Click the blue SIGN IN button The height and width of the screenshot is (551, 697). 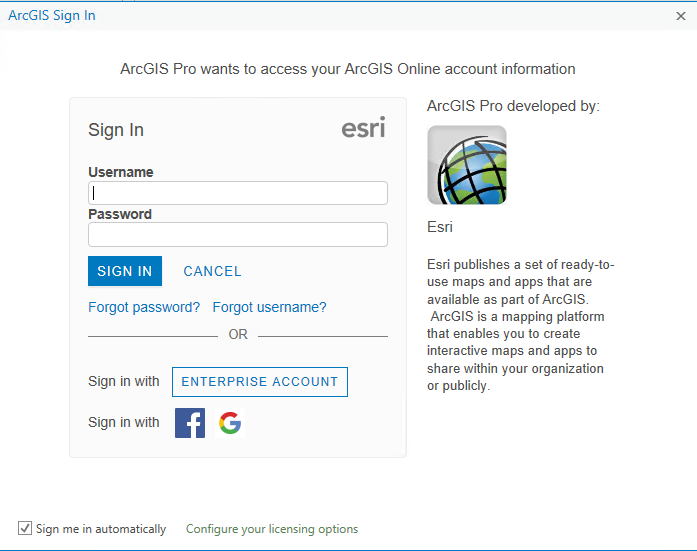125,271
